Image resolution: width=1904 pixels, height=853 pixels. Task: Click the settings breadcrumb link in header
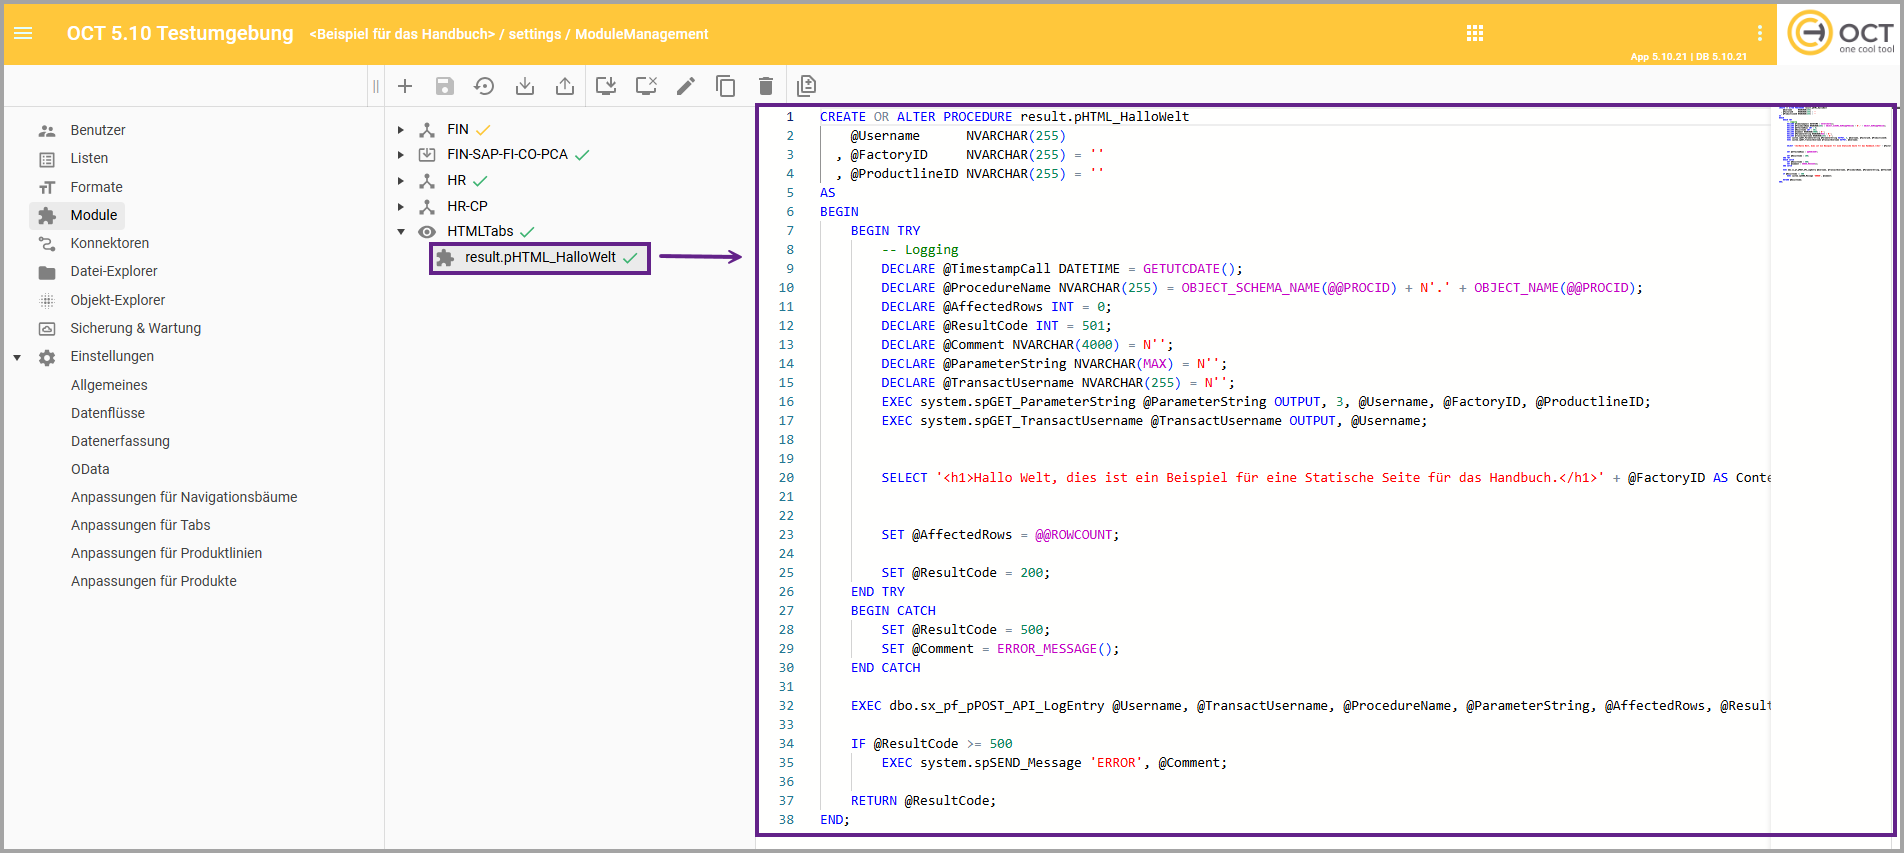pos(534,34)
